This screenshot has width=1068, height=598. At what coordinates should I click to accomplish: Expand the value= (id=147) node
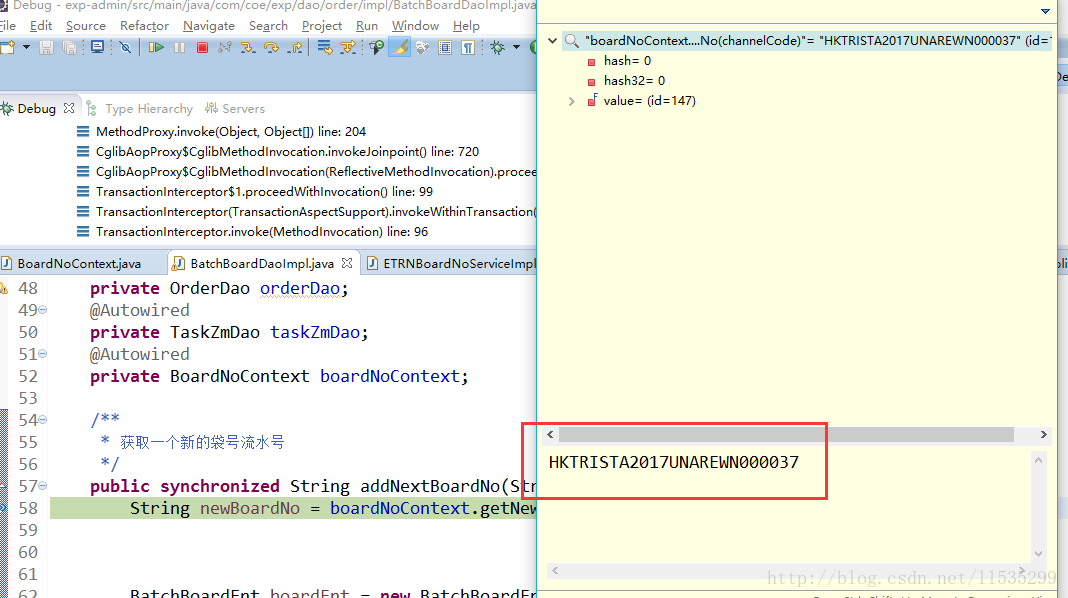click(x=571, y=101)
